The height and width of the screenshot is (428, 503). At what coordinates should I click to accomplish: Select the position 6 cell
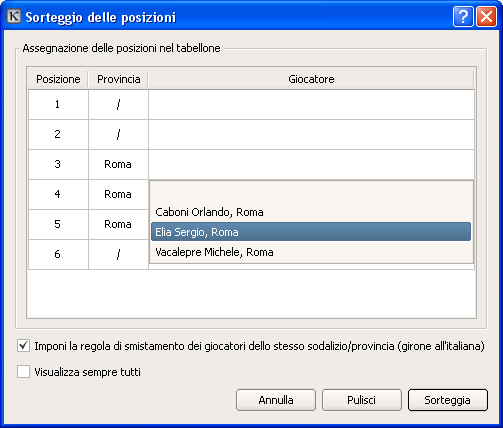pyautogui.click(x=58, y=254)
